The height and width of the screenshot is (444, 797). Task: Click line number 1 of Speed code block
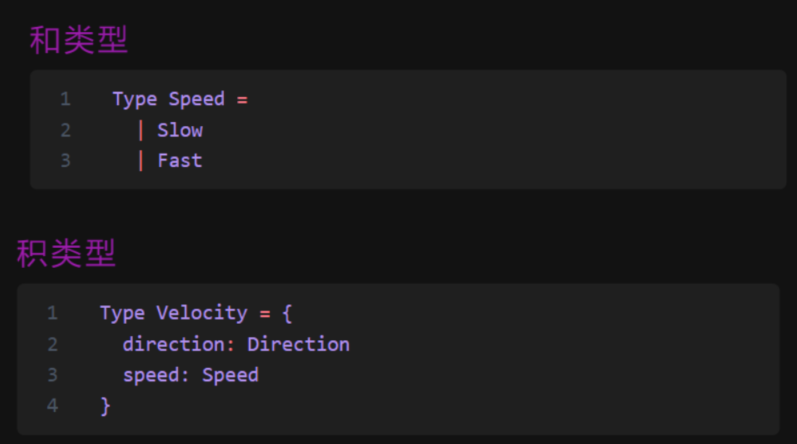pos(66,99)
